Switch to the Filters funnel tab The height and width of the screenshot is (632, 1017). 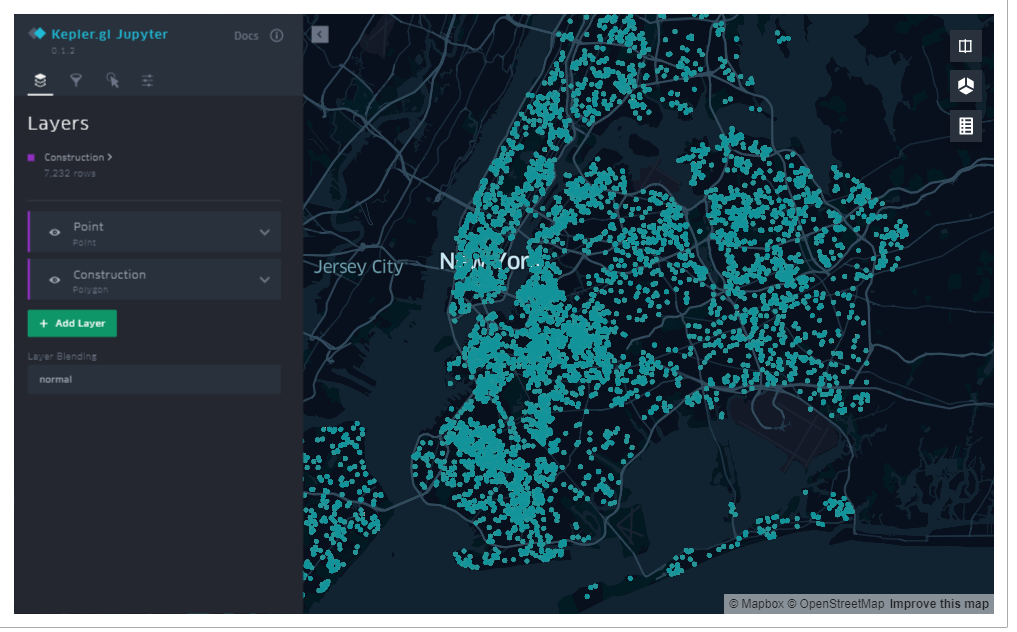(76, 80)
